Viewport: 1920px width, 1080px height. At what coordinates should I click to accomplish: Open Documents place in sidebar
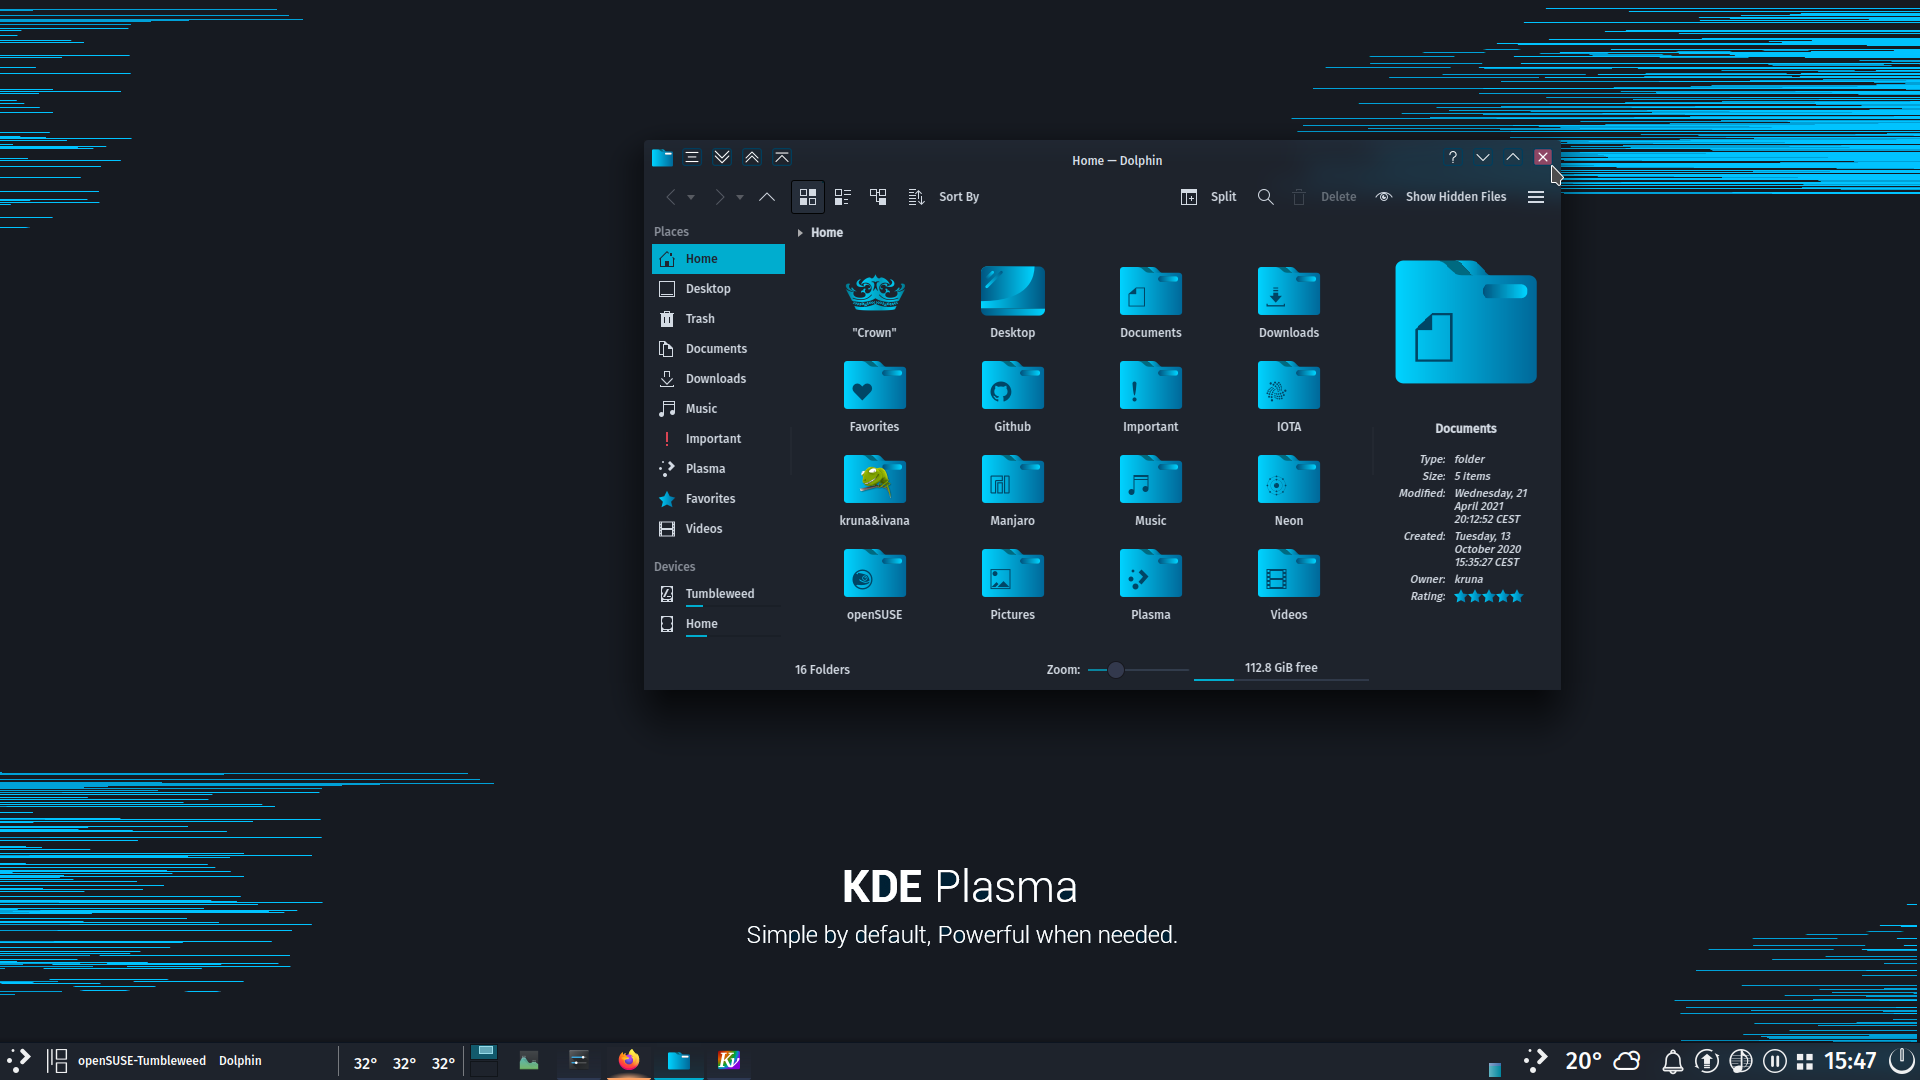[x=718, y=349]
